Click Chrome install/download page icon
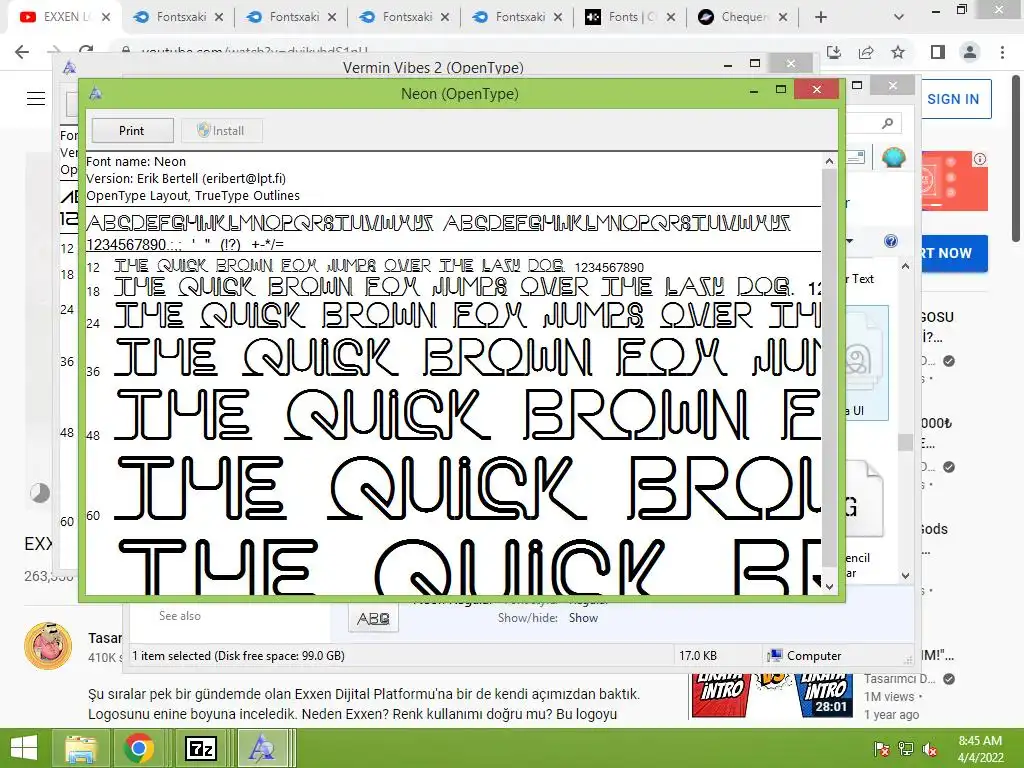 click(834, 52)
